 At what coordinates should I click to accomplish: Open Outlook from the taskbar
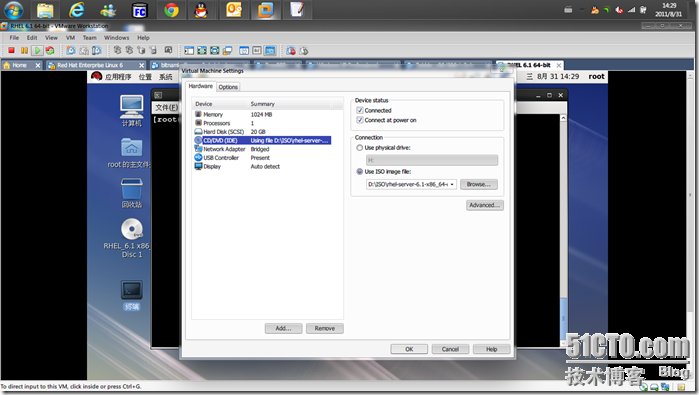(x=234, y=10)
